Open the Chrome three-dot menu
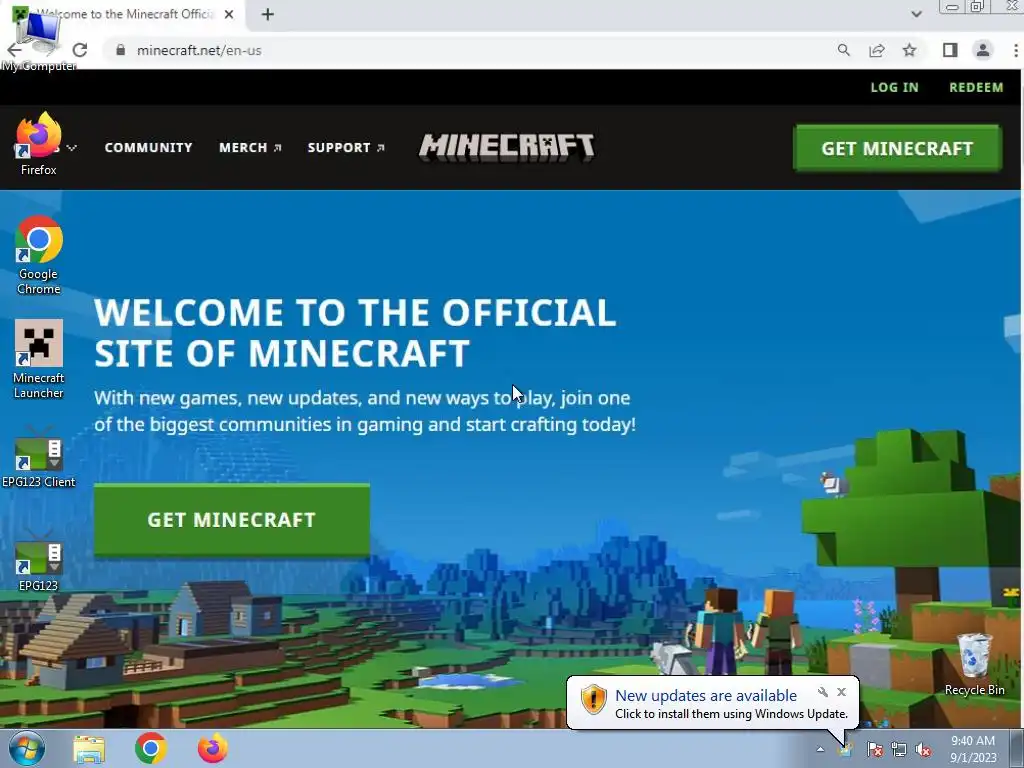 click(1016, 50)
